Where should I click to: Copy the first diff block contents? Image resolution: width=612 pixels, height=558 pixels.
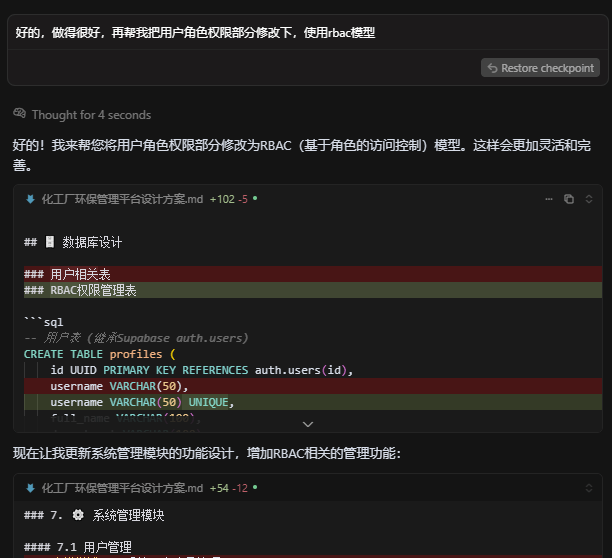coord(569,199)
